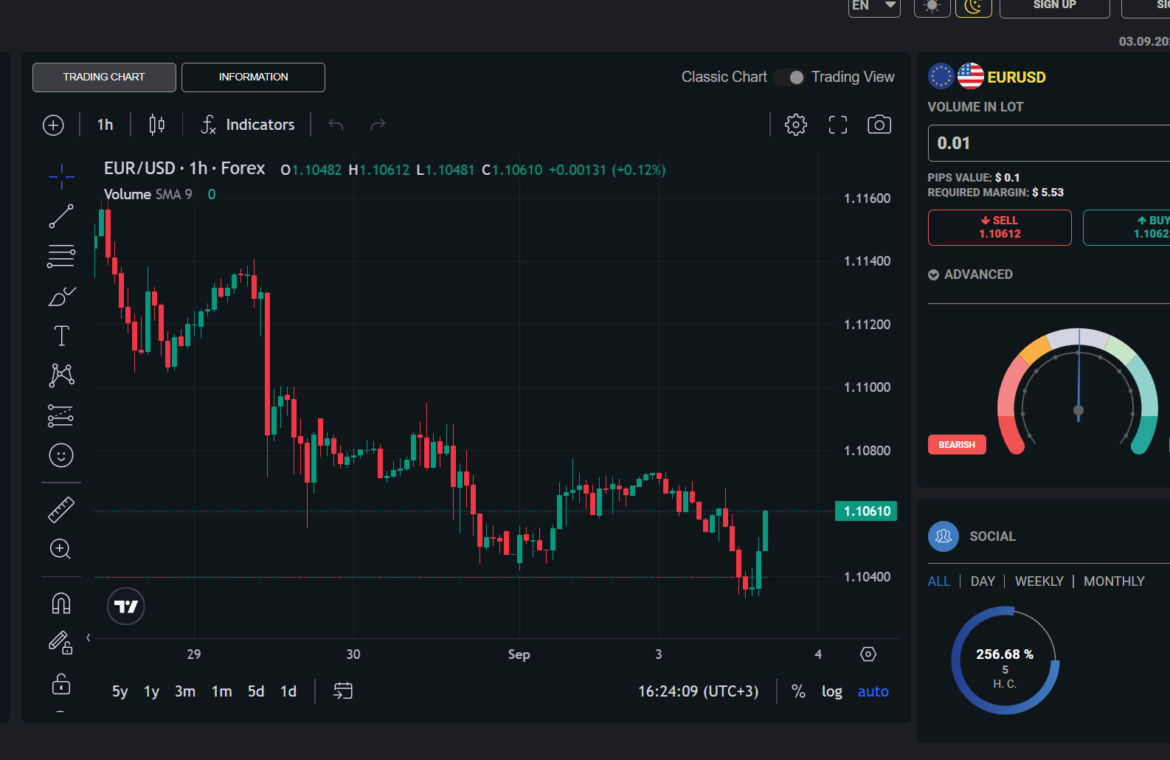Select the brush drawing tool
Viewport: 1170px width, 760px height.
point(61,296)
